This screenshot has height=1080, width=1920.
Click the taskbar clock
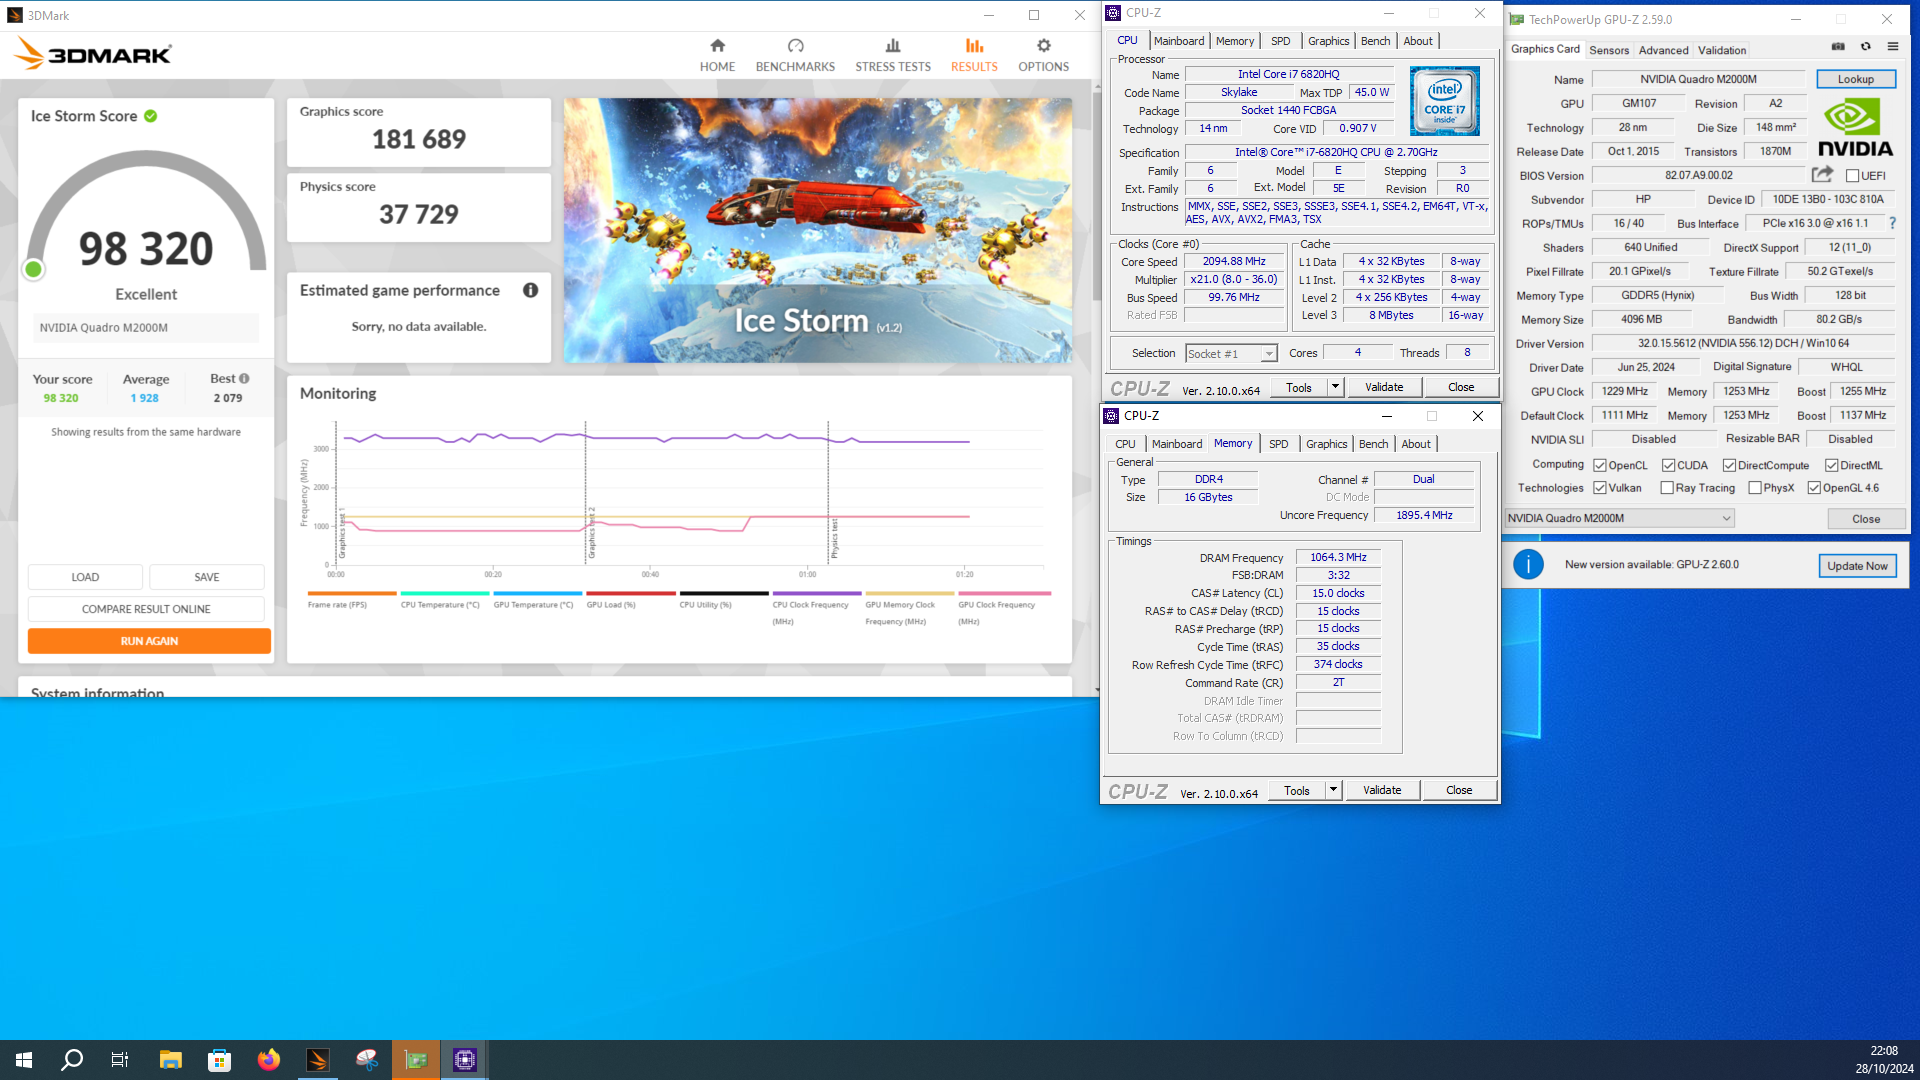coord(1884,1060)
